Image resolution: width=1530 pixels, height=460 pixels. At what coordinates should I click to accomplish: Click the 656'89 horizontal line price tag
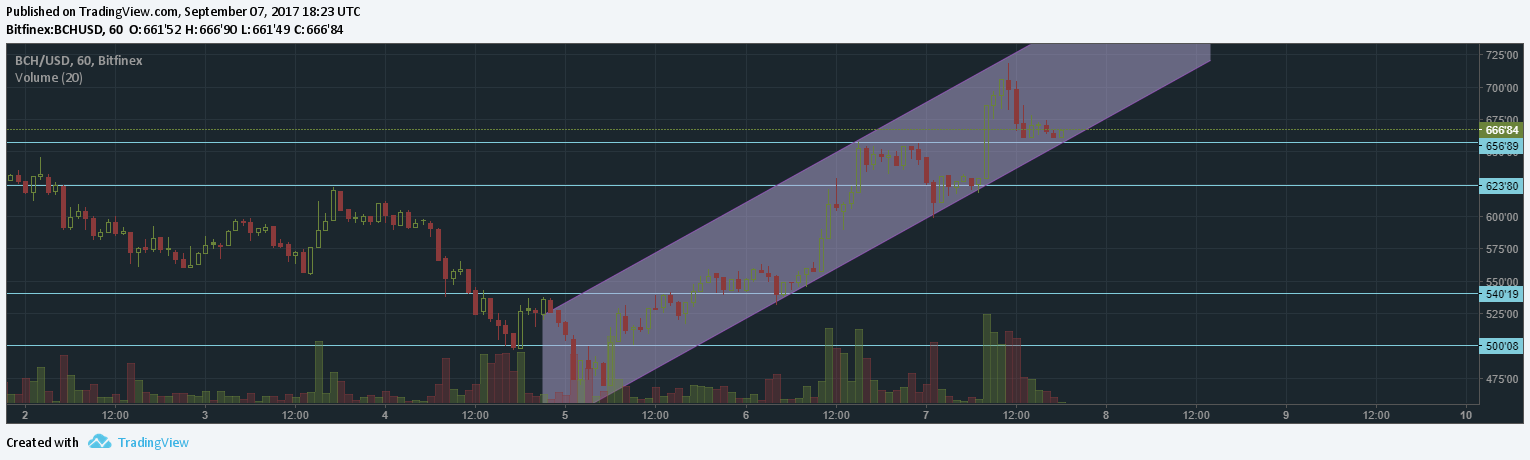tap(1502, 145)
